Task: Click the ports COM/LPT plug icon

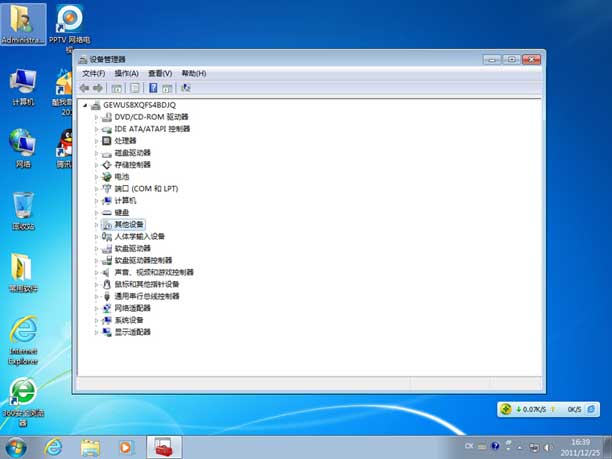Action: point(107,189)
